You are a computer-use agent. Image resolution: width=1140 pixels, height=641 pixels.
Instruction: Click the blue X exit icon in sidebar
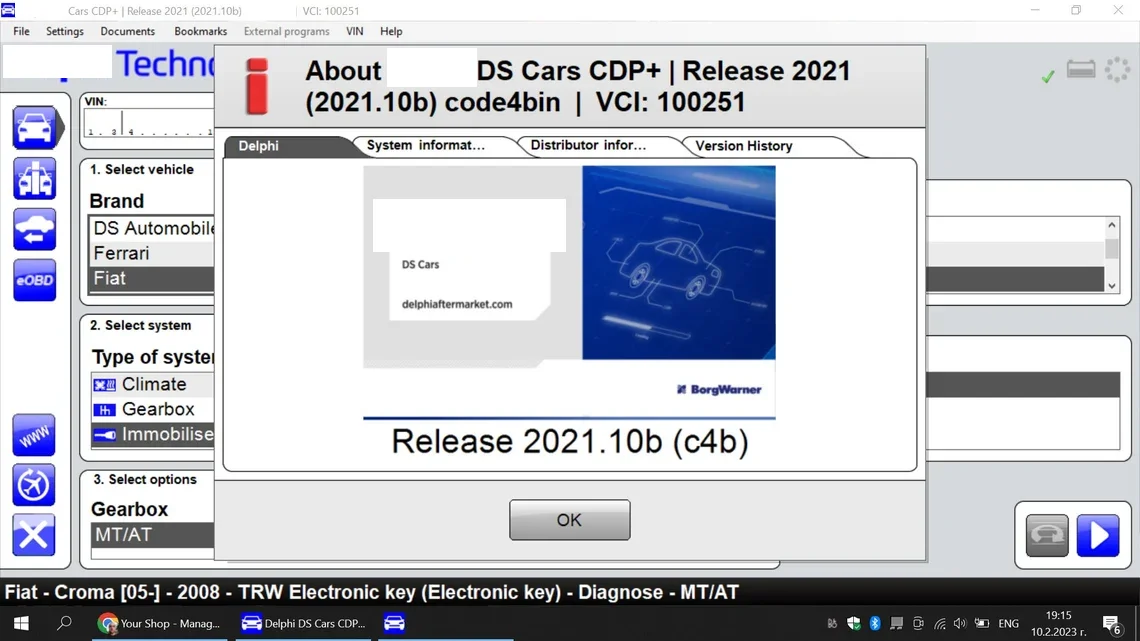[34, 536]
